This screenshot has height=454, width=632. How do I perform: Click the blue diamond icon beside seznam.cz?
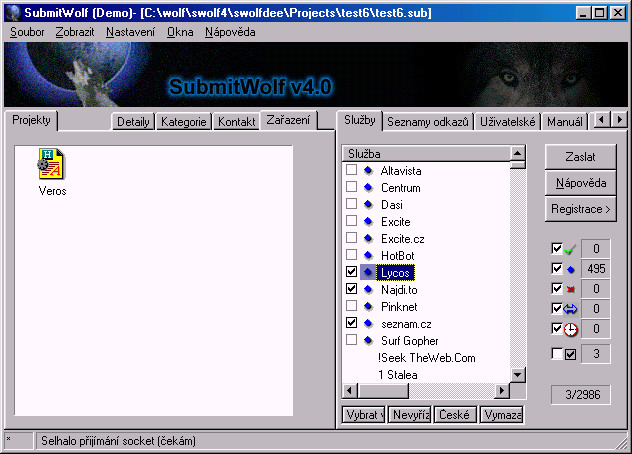tap(368, 323)
